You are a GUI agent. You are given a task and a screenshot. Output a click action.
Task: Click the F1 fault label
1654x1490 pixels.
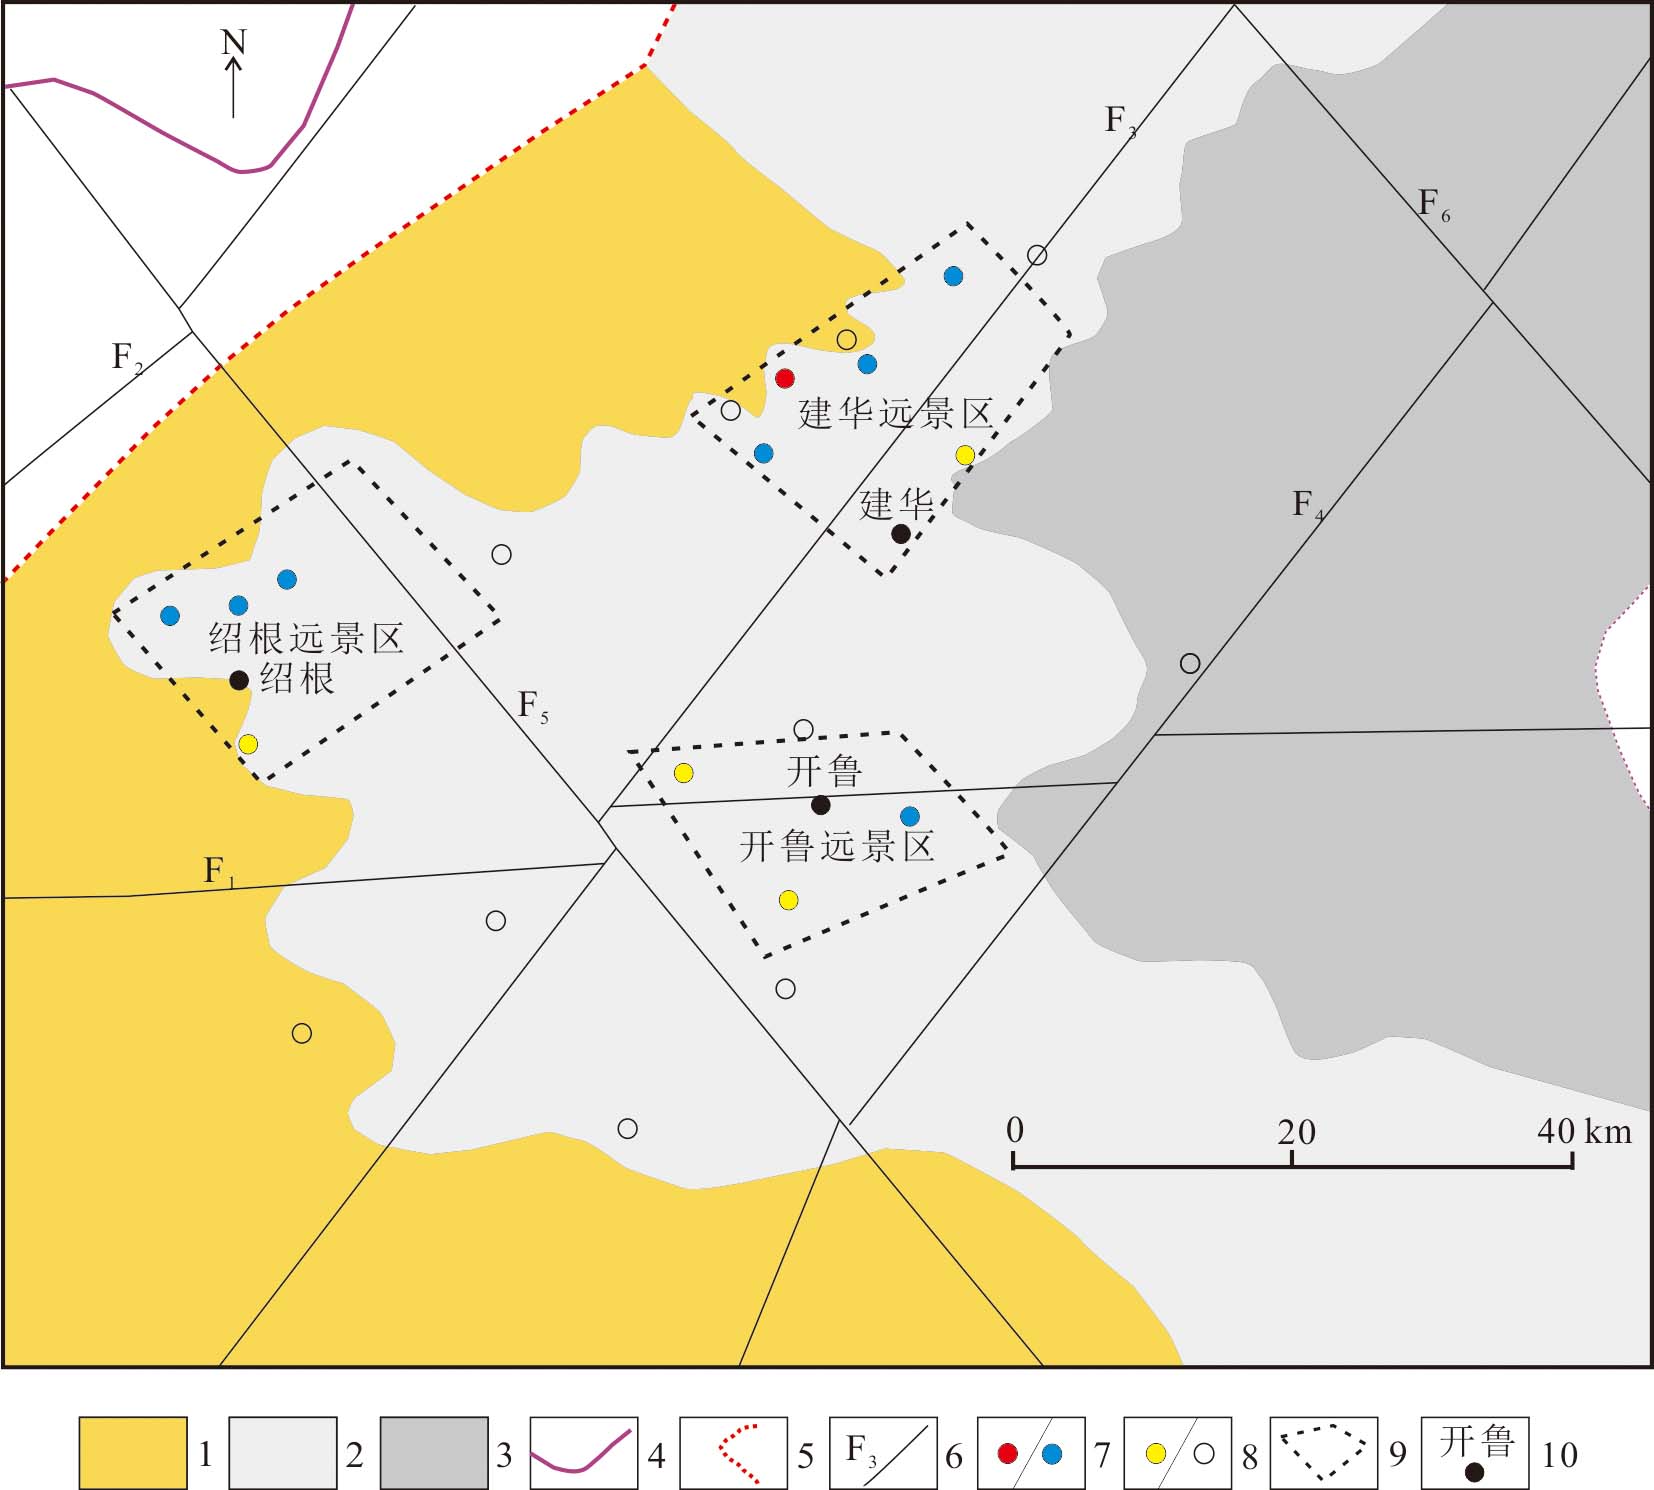tap(219, 872)
